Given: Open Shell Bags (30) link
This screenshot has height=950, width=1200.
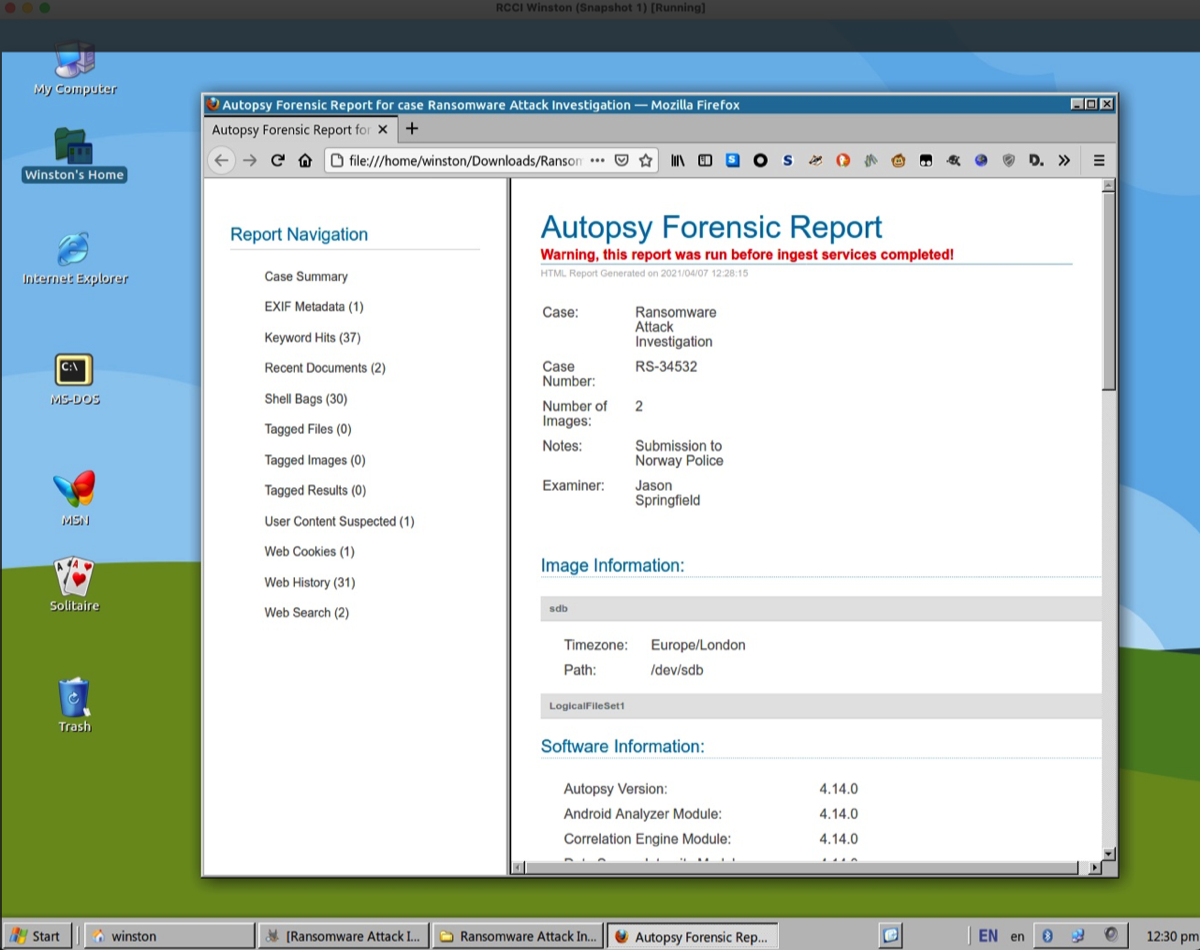Looking at the screenshot, I should 306,399.
